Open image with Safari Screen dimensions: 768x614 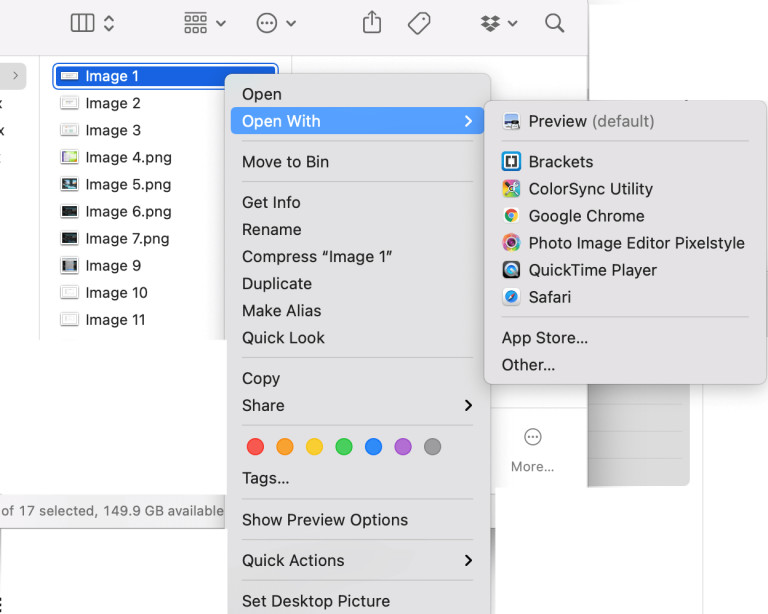(x=550, y=297)
